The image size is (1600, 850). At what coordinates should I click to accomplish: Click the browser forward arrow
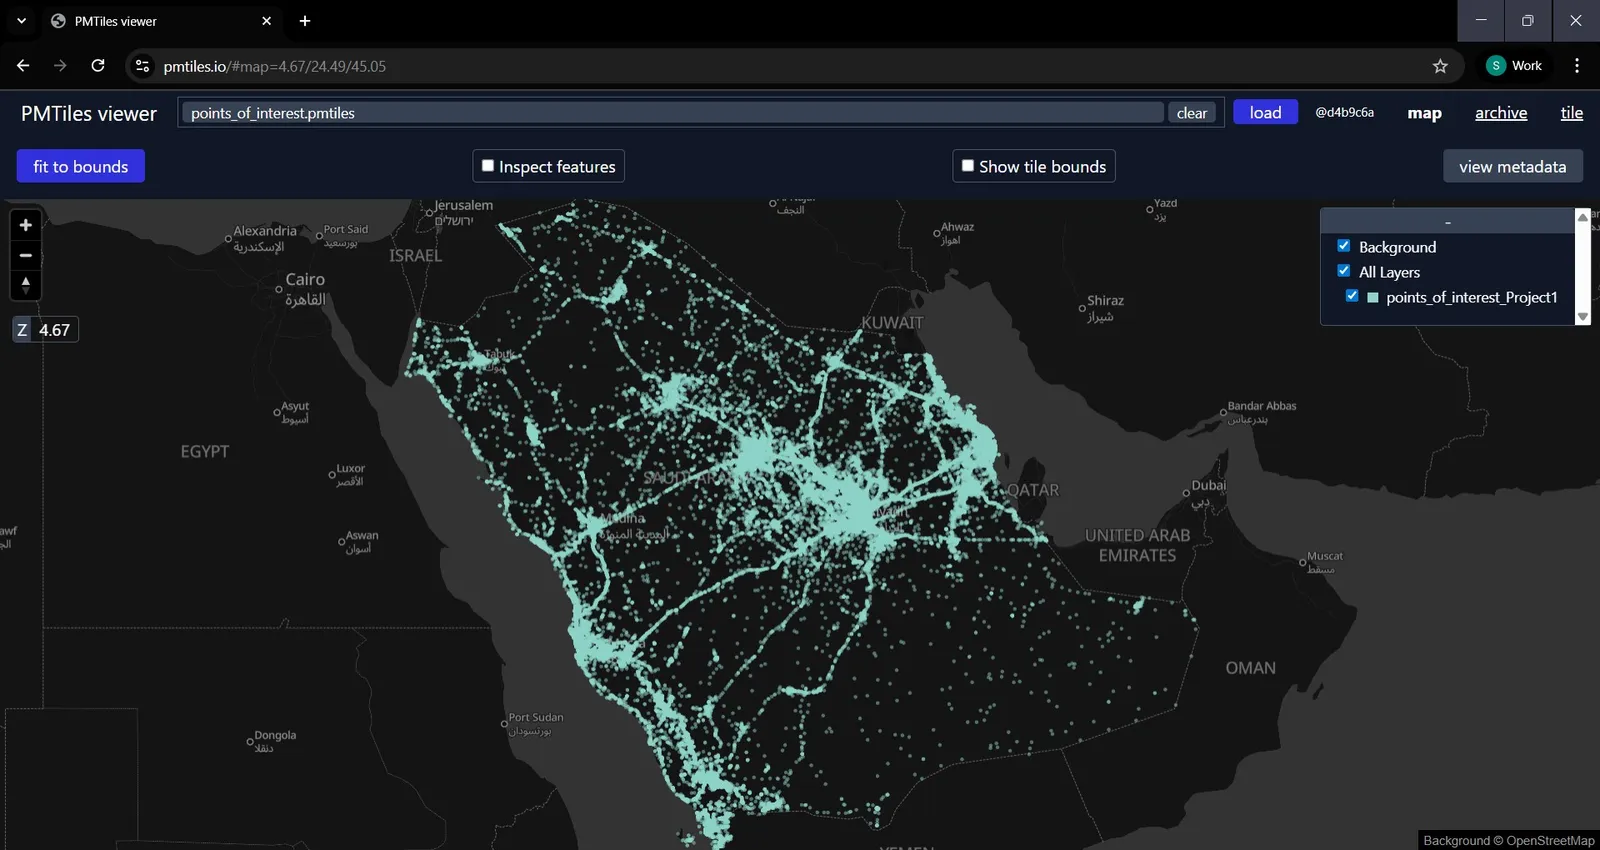(60, 66)
